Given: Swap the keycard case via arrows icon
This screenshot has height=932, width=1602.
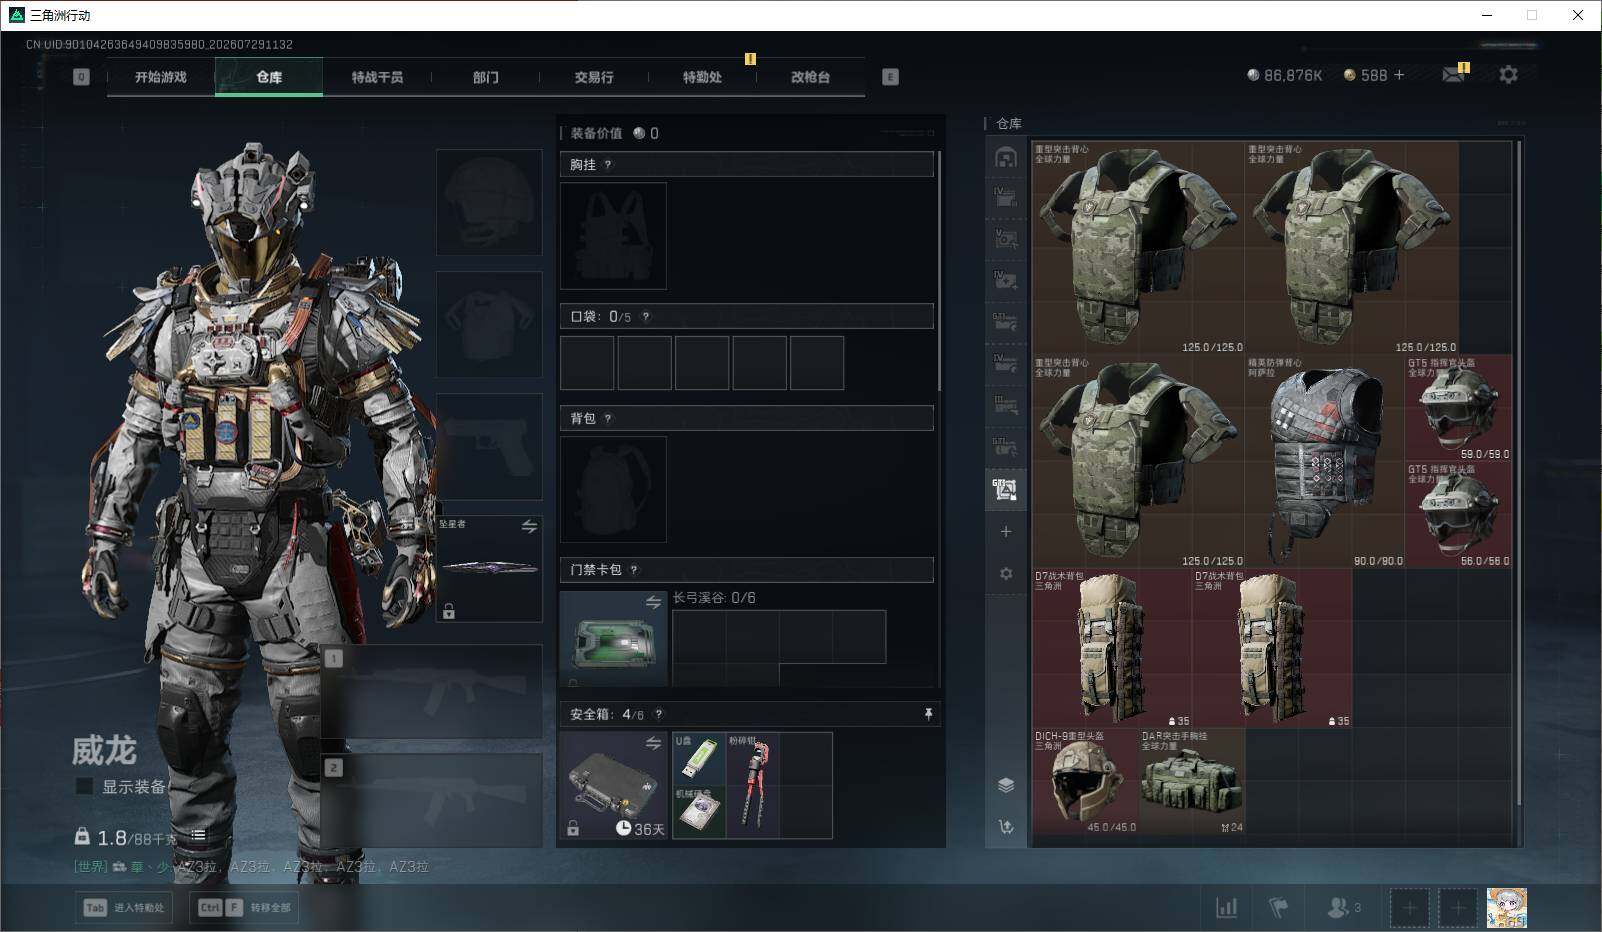Looking at the screenshot, I should pyautogui.click(x=653, y=602).
